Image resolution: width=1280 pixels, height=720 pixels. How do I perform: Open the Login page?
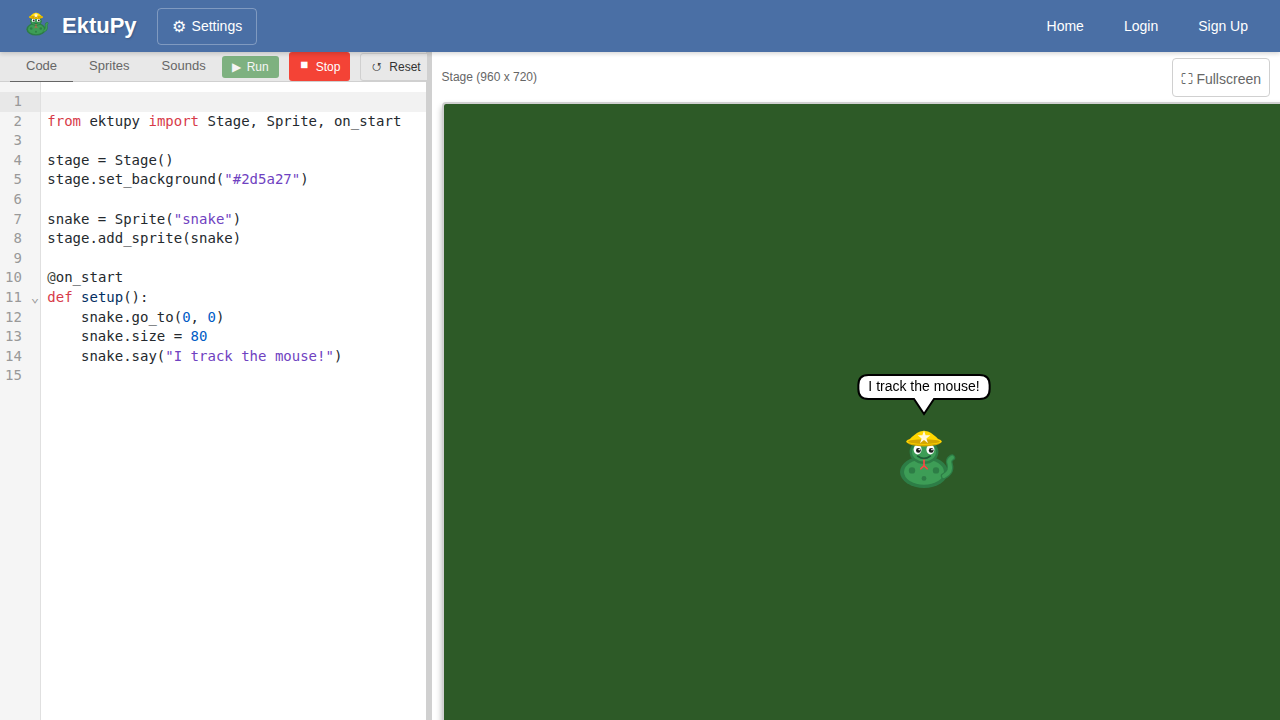[1140, 26]
